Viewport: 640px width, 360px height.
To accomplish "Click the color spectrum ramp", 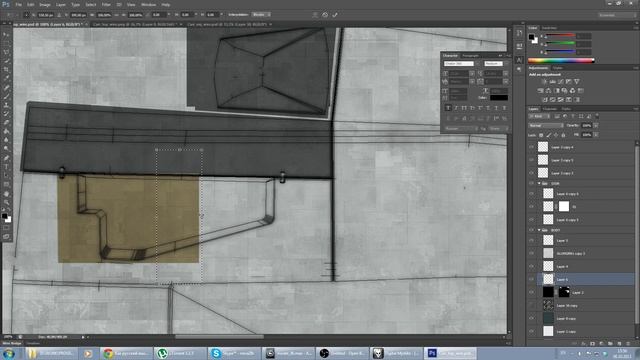I will 561,60.
